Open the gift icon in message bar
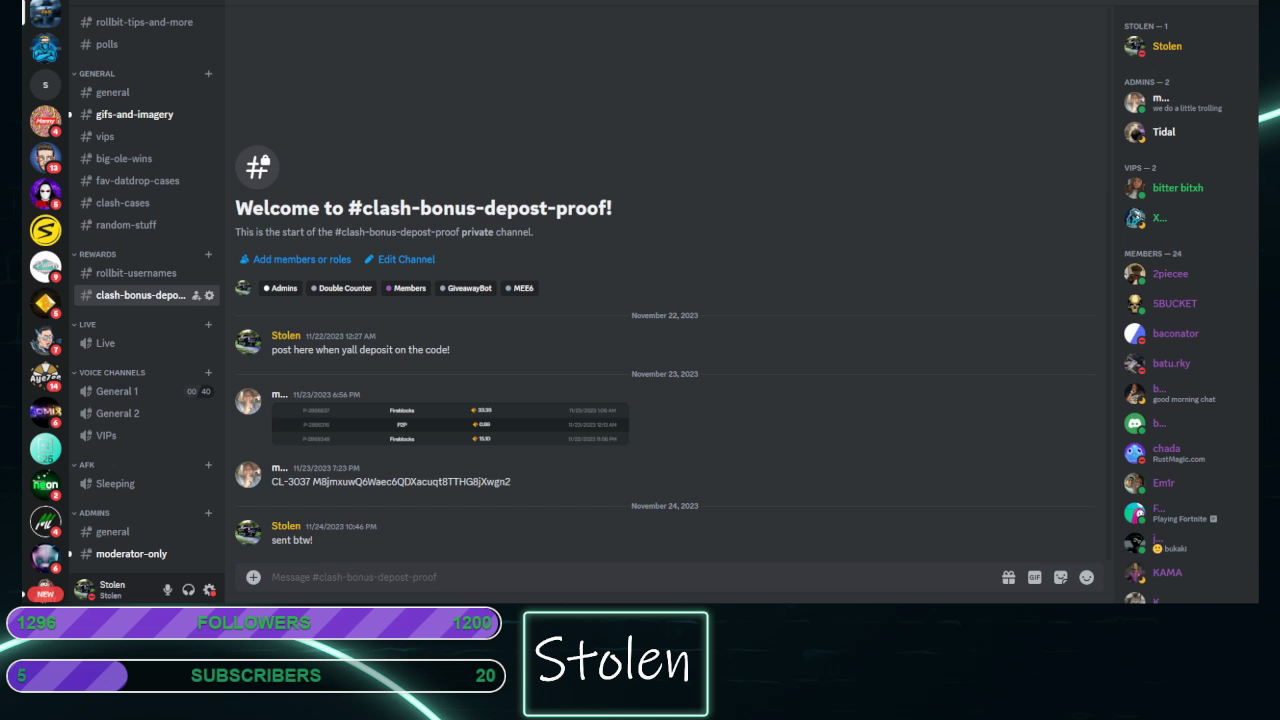 click(x=1009, y=577)
